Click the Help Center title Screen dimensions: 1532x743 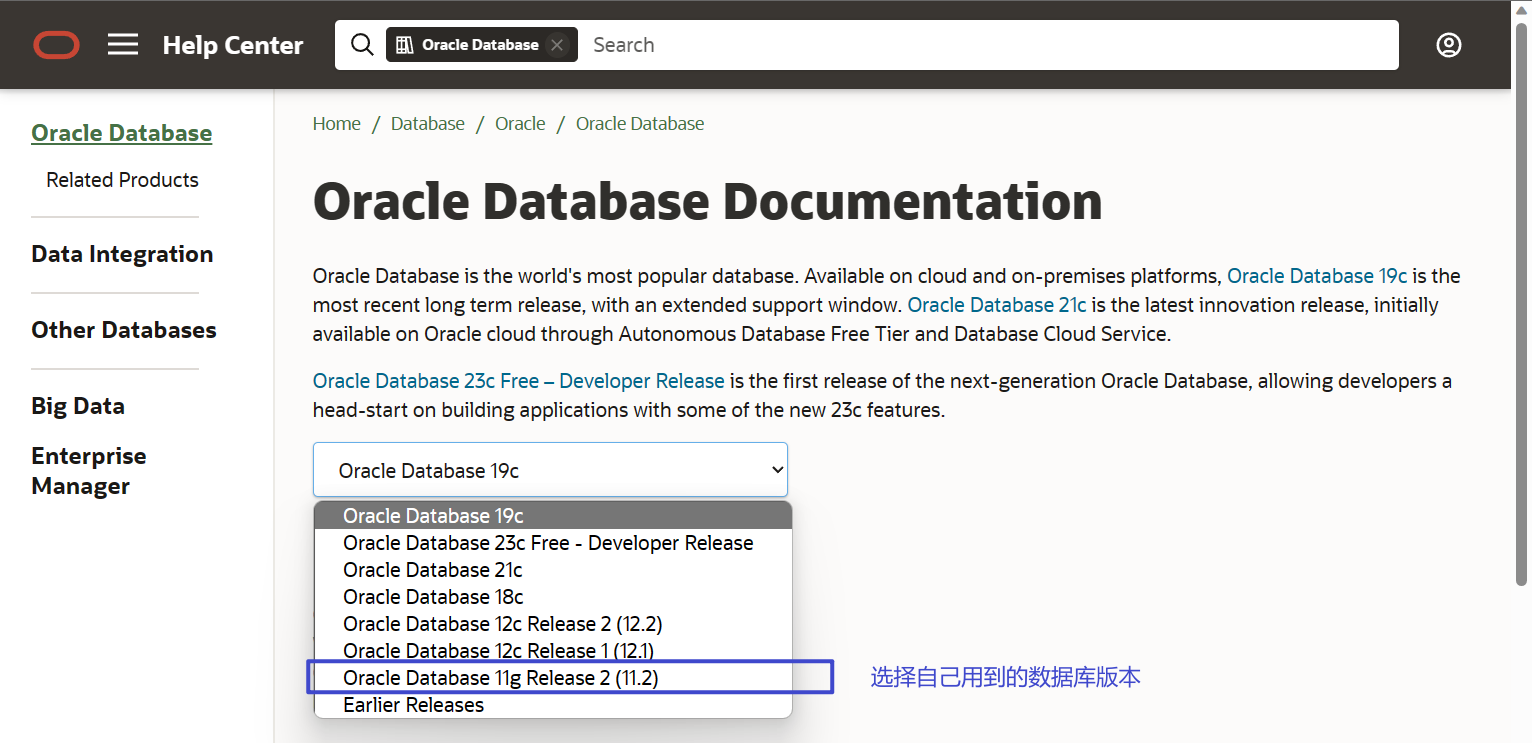[x=233, y=45]
